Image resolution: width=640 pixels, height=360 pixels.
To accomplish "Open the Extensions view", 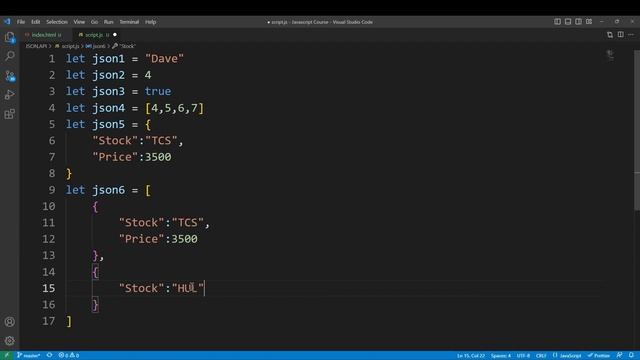I will [10, 114].
